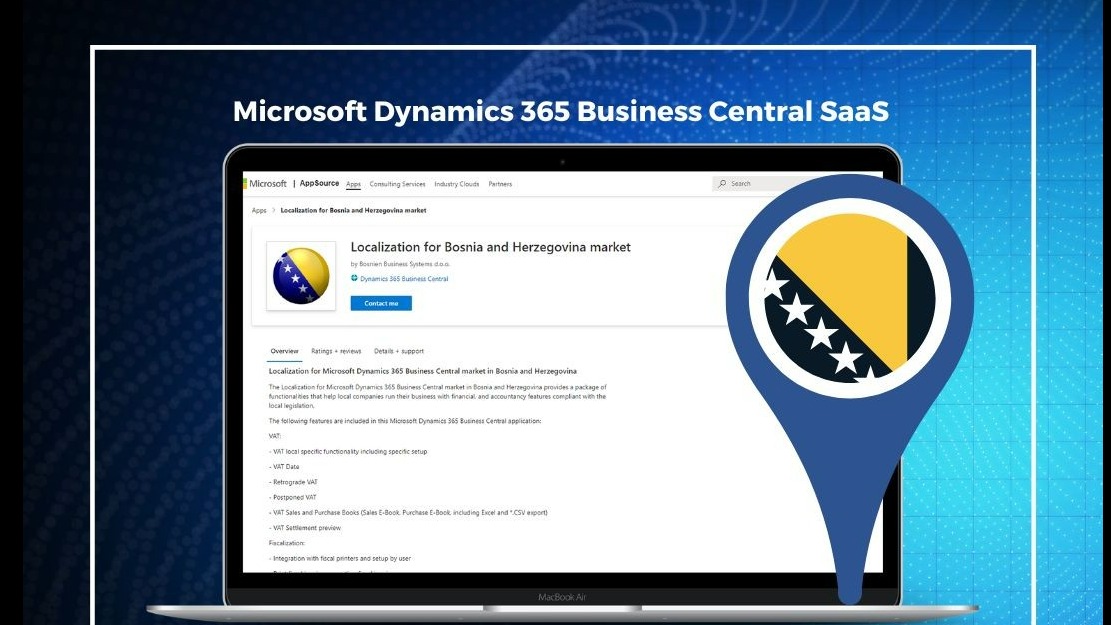Click 'by Bosnien Business Systems d.o.o.' publisher text
Image resolution: width=1111 pixels, height=625 pixels.
pyautogui.click(x=400, y=264)
